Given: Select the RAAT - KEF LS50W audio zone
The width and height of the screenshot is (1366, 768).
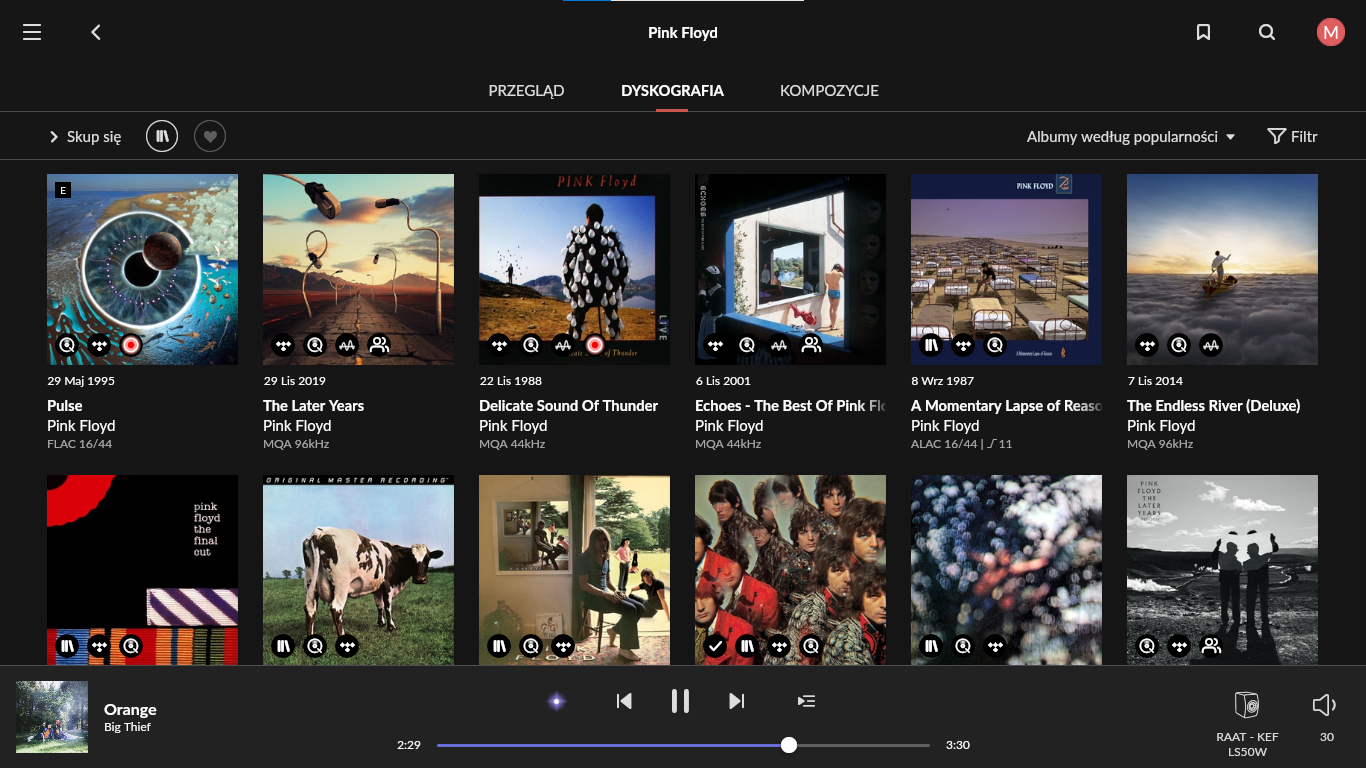Looking at the screenshot, I should tap(1247, 722).
